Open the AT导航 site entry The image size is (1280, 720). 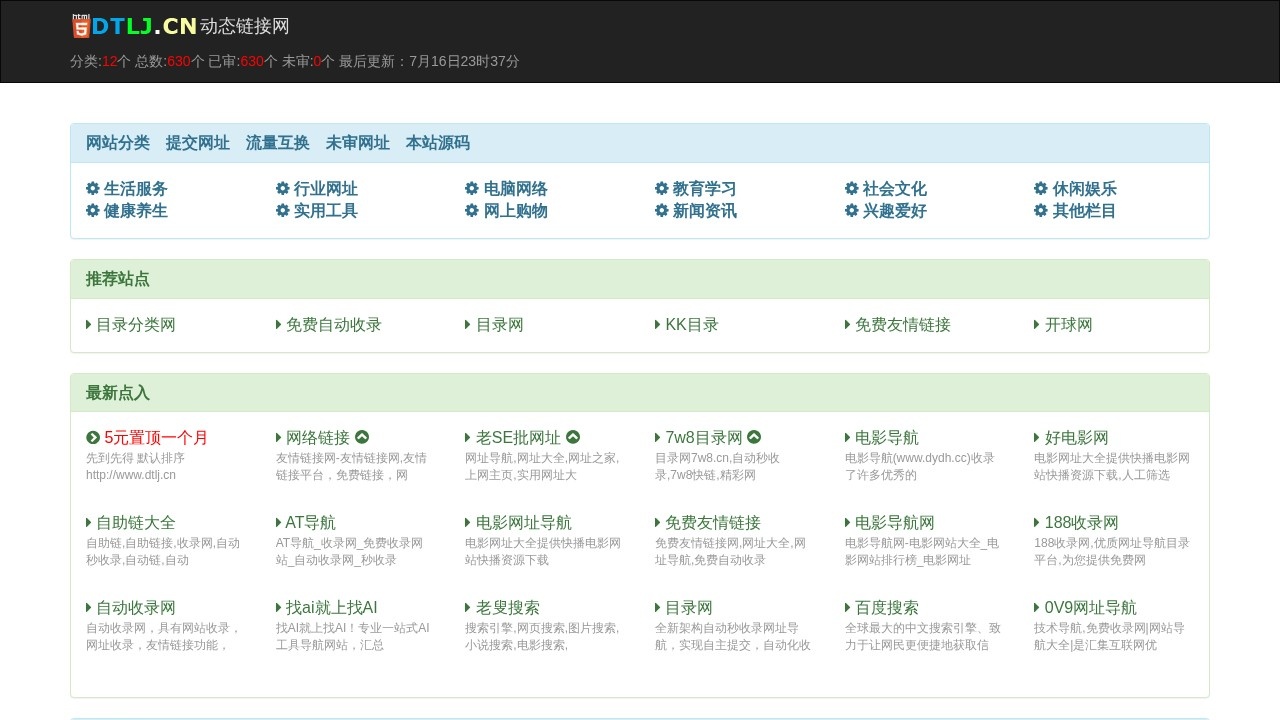click(311, 522)
